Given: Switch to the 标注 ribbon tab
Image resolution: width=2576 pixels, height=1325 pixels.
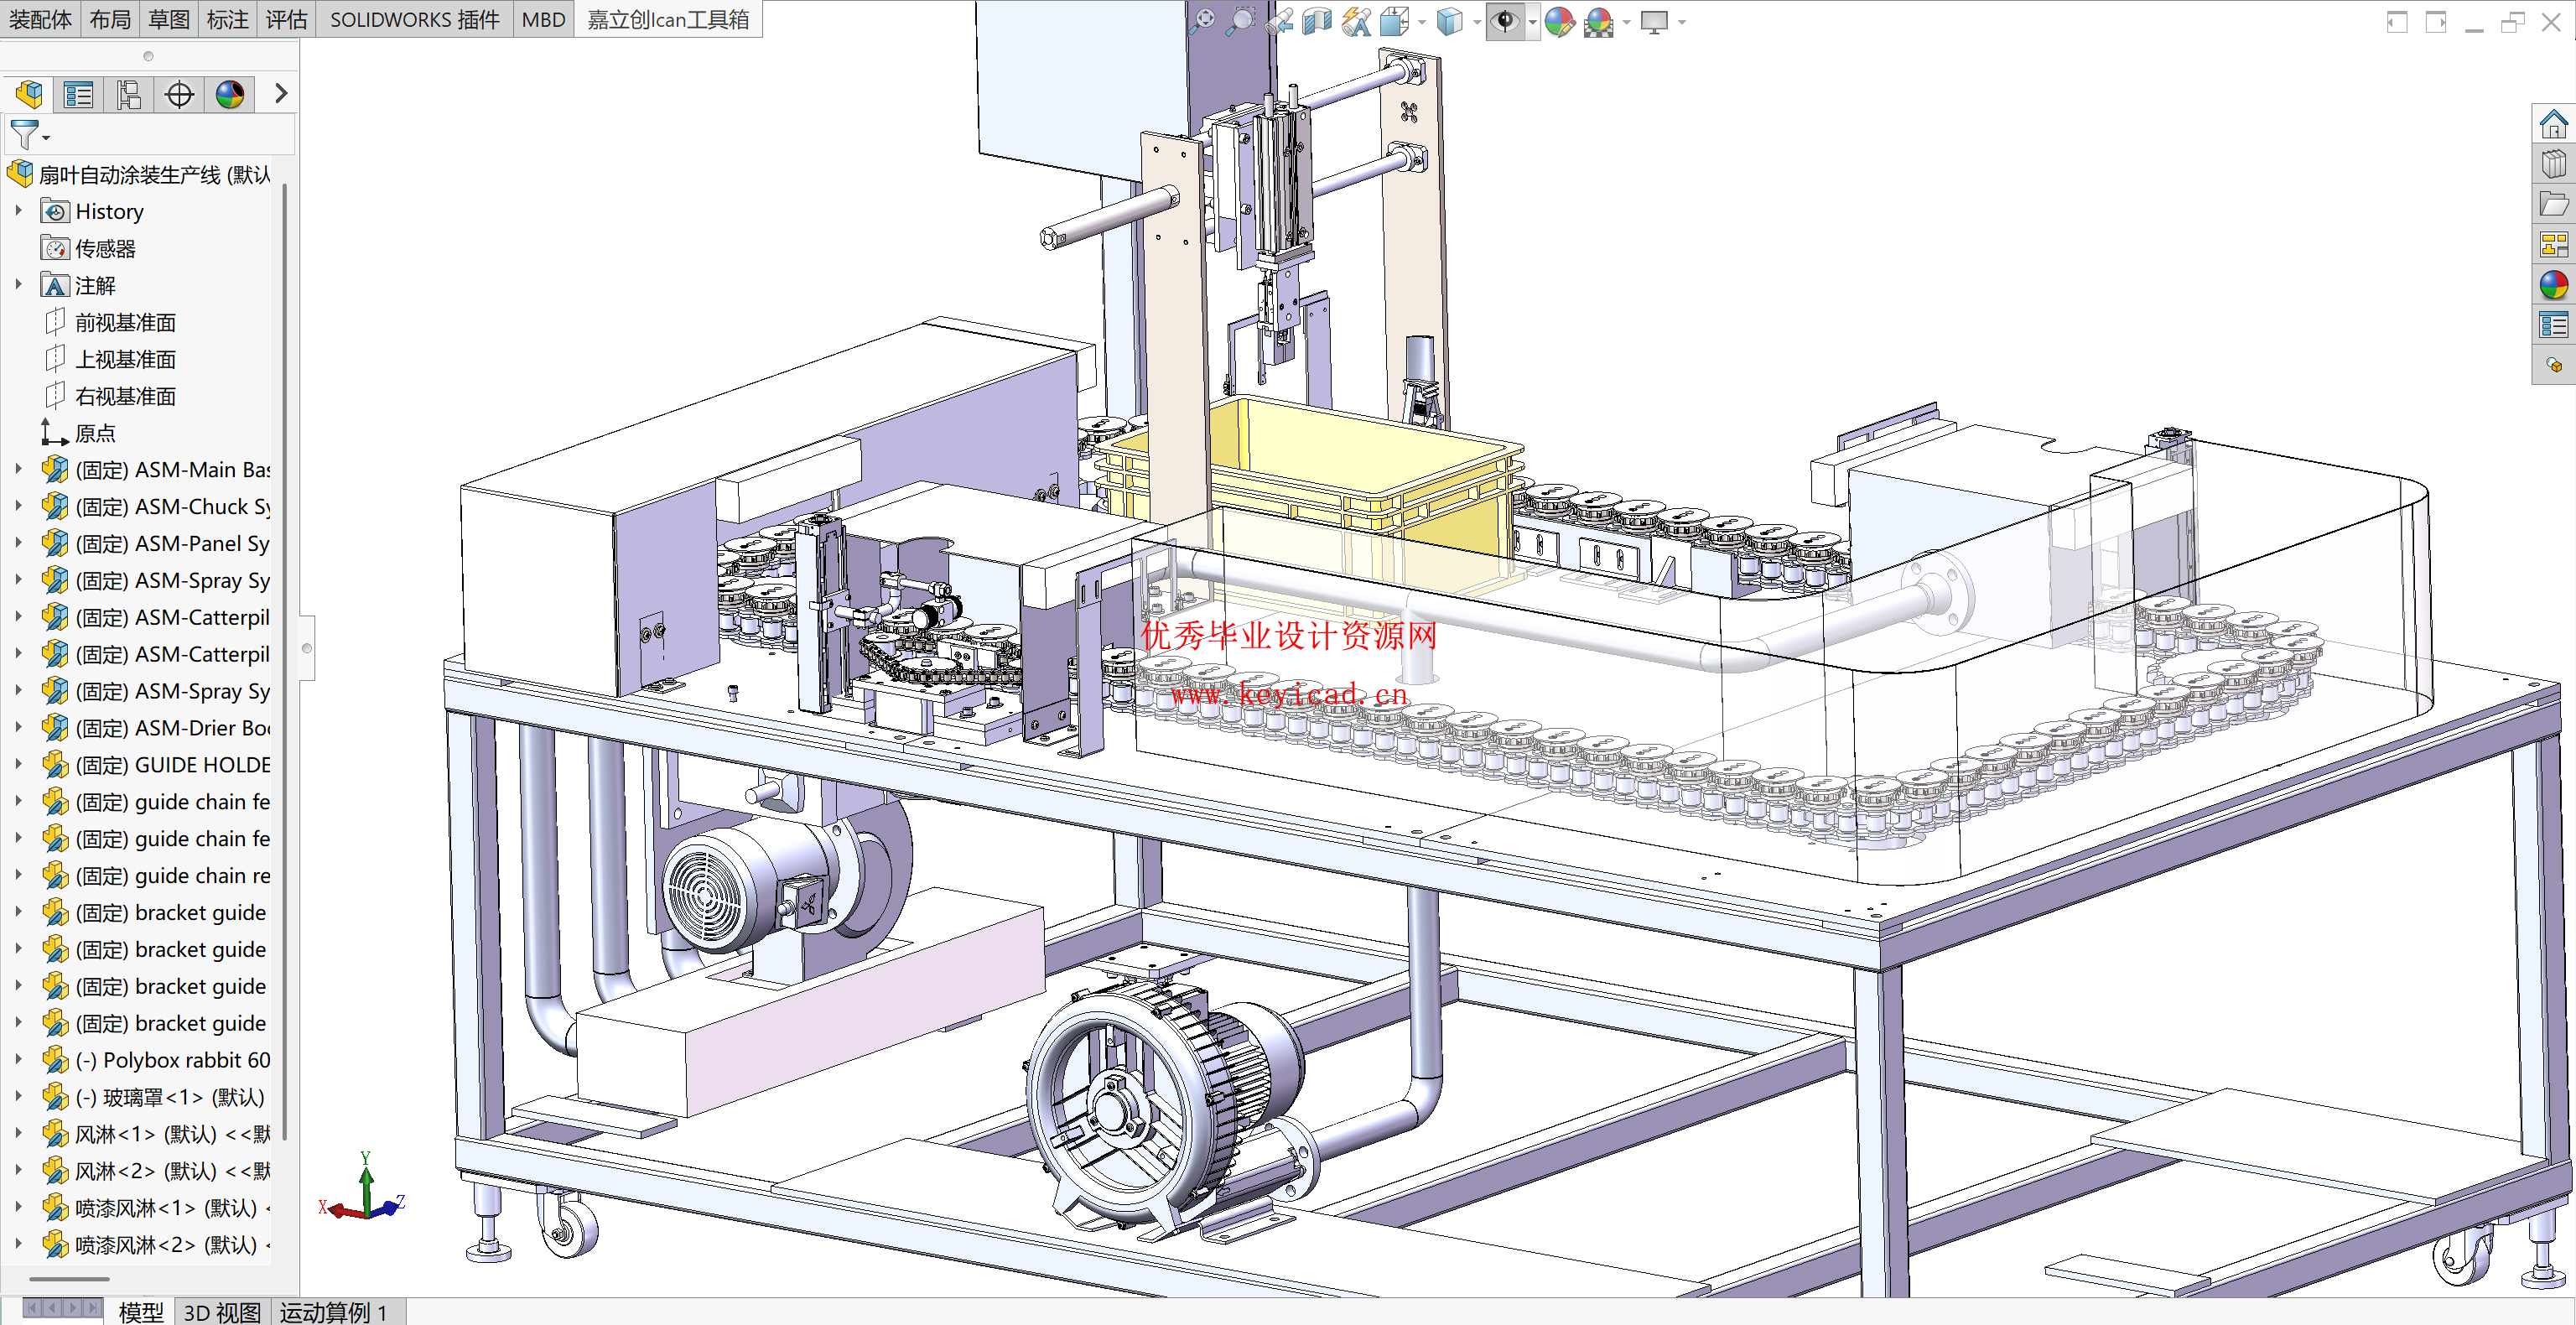Looking at the screenshot, I should click(228, 19).
